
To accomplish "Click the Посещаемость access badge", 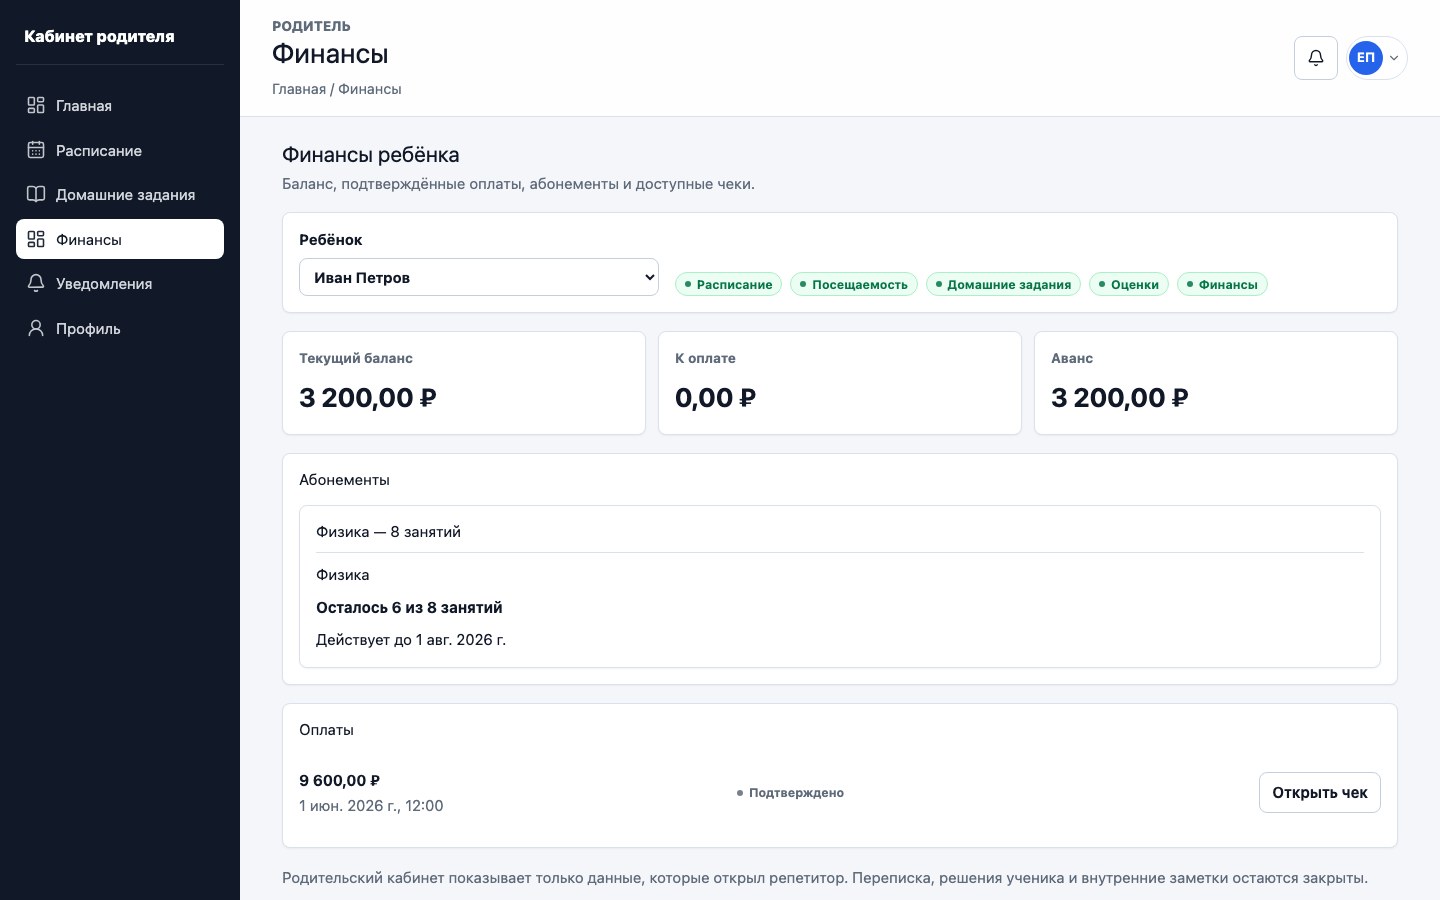I will pos(854,284).
